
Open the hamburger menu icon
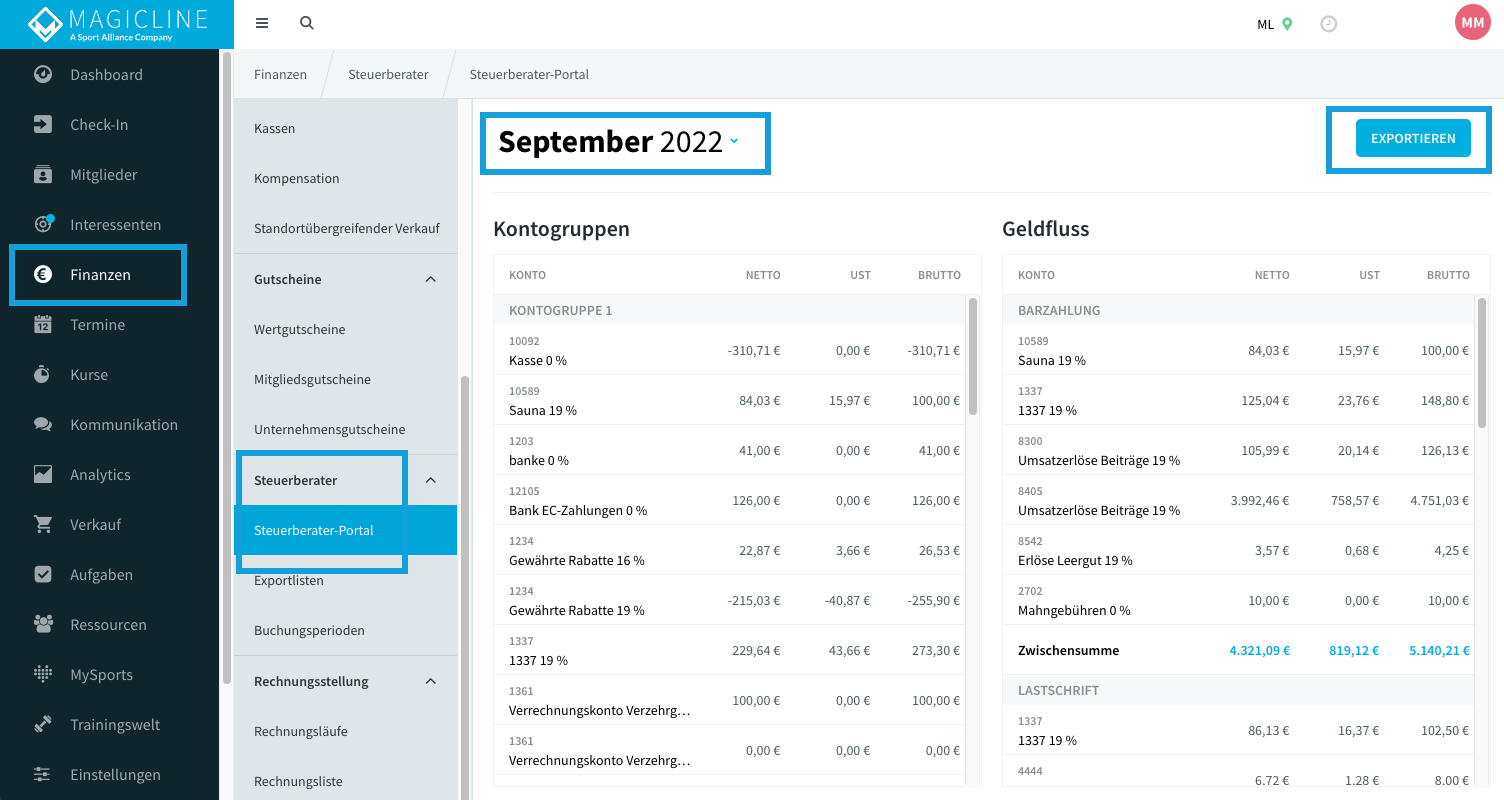click(262, 23)
